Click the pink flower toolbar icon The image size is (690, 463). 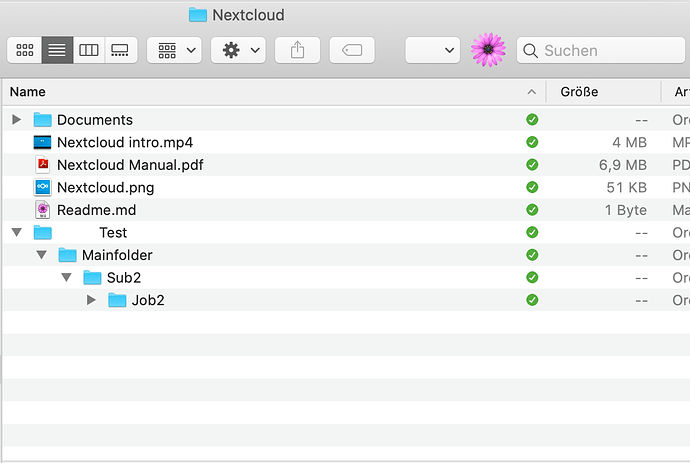pyautogui.click(x=488, y=50)
